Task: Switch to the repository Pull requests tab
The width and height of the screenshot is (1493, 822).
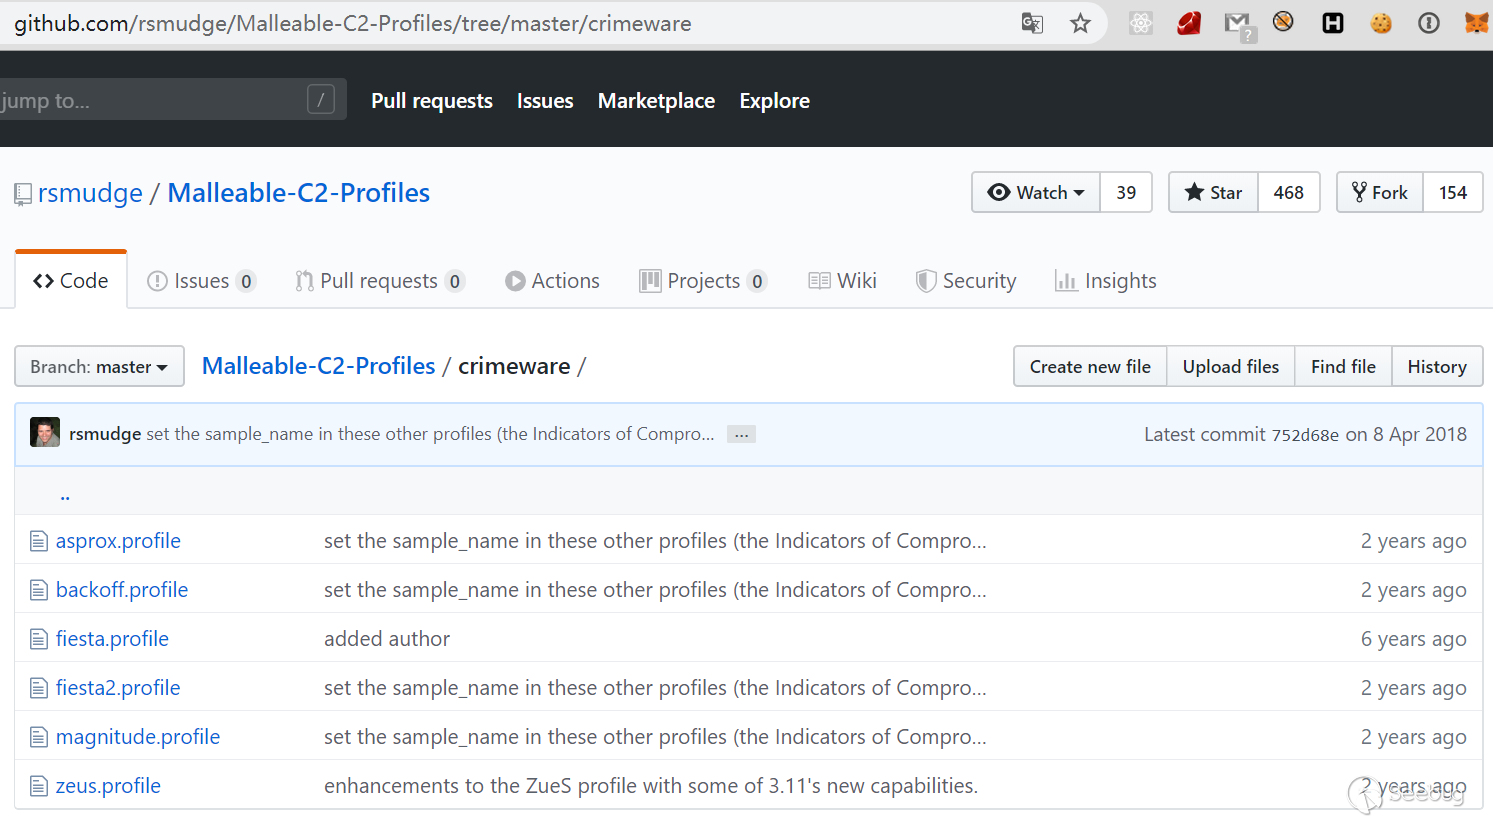Action: point(380,281)
